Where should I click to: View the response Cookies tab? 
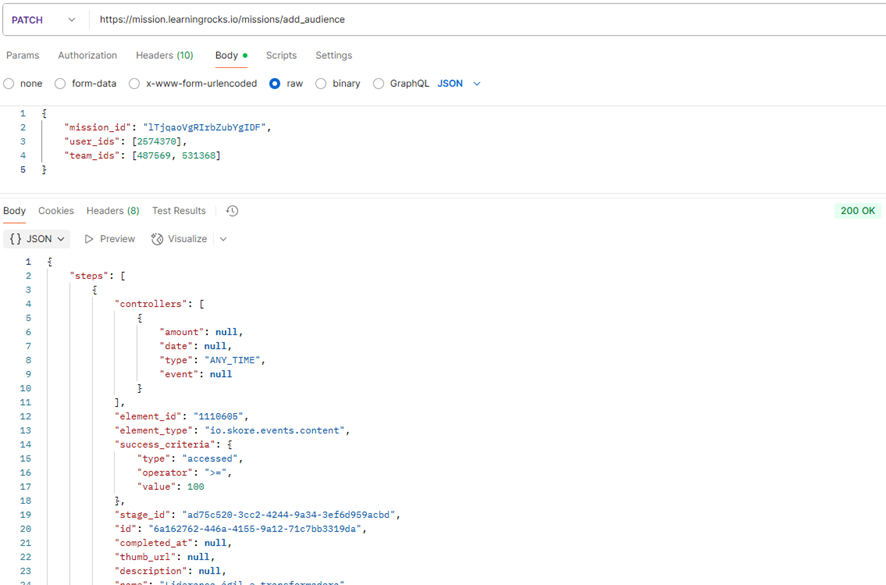[x=56, y=211]
